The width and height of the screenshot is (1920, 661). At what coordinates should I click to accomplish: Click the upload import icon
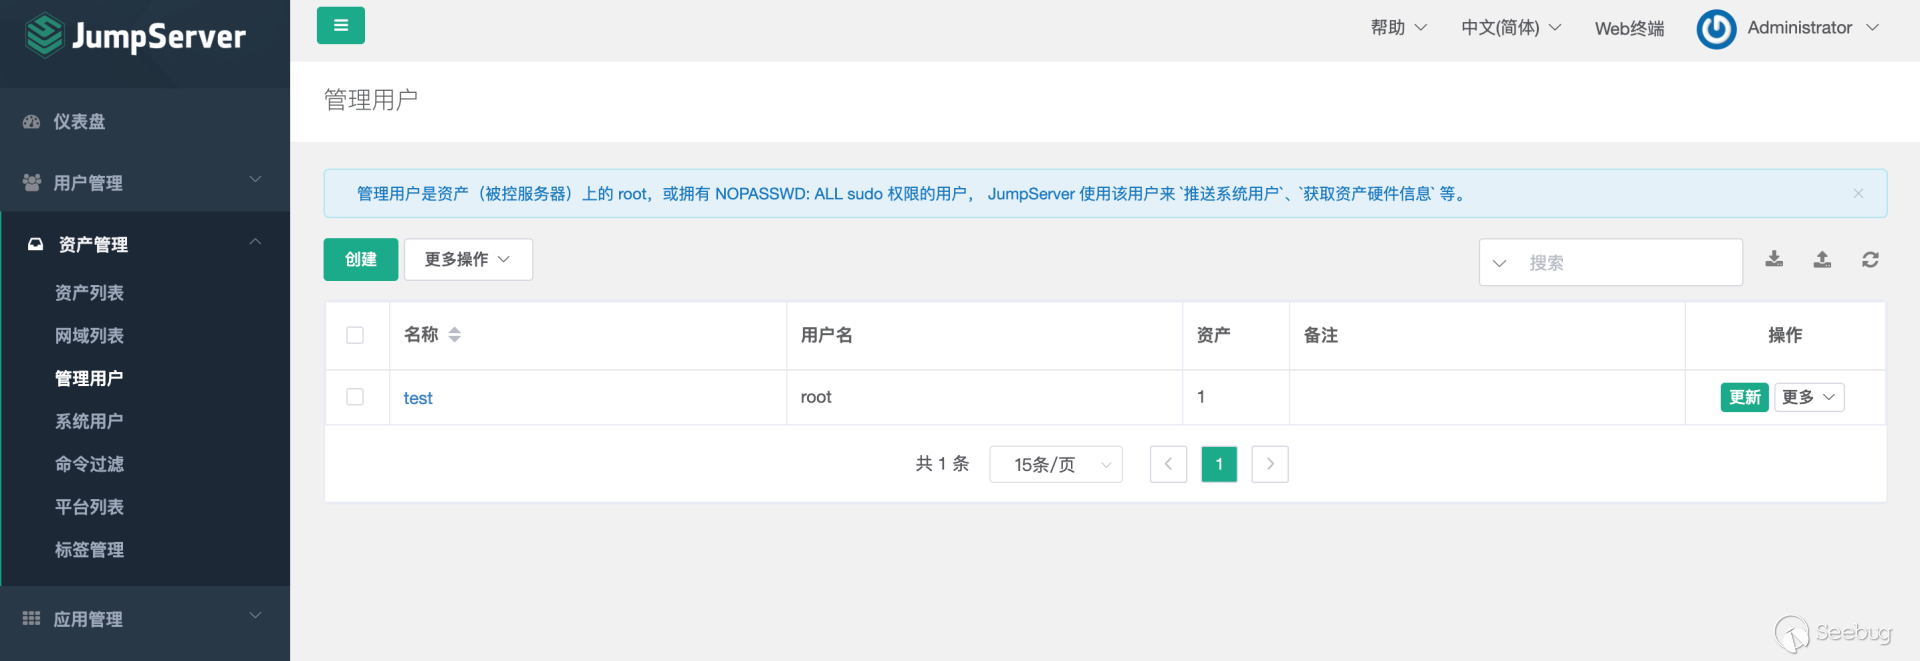point(1822,260)
